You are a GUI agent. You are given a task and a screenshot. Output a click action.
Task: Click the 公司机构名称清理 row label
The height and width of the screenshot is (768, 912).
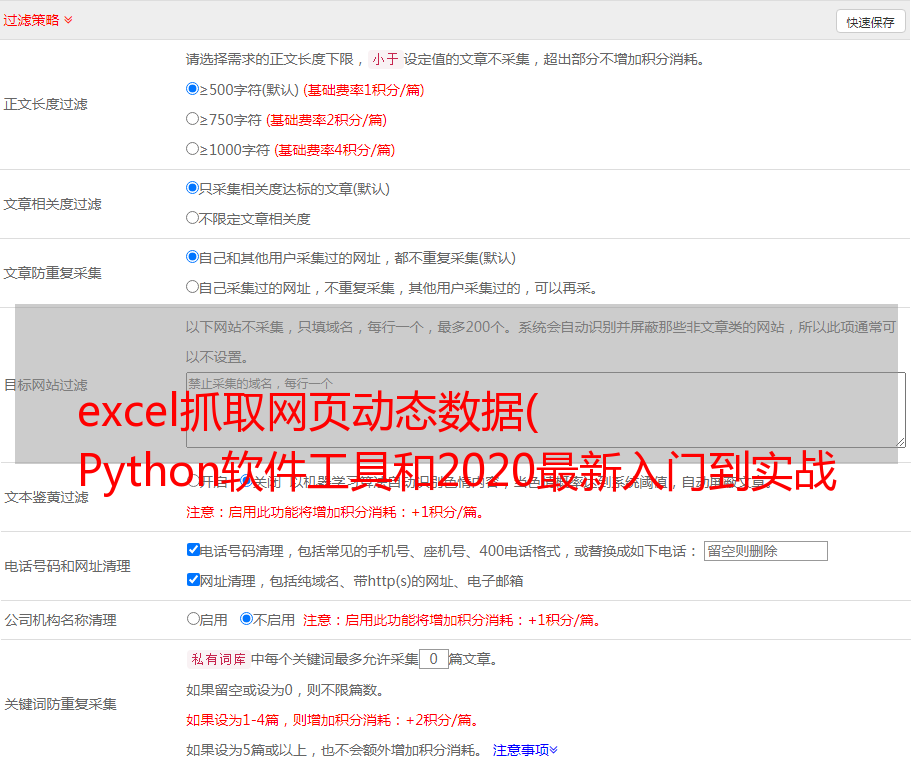pos(60,620)
